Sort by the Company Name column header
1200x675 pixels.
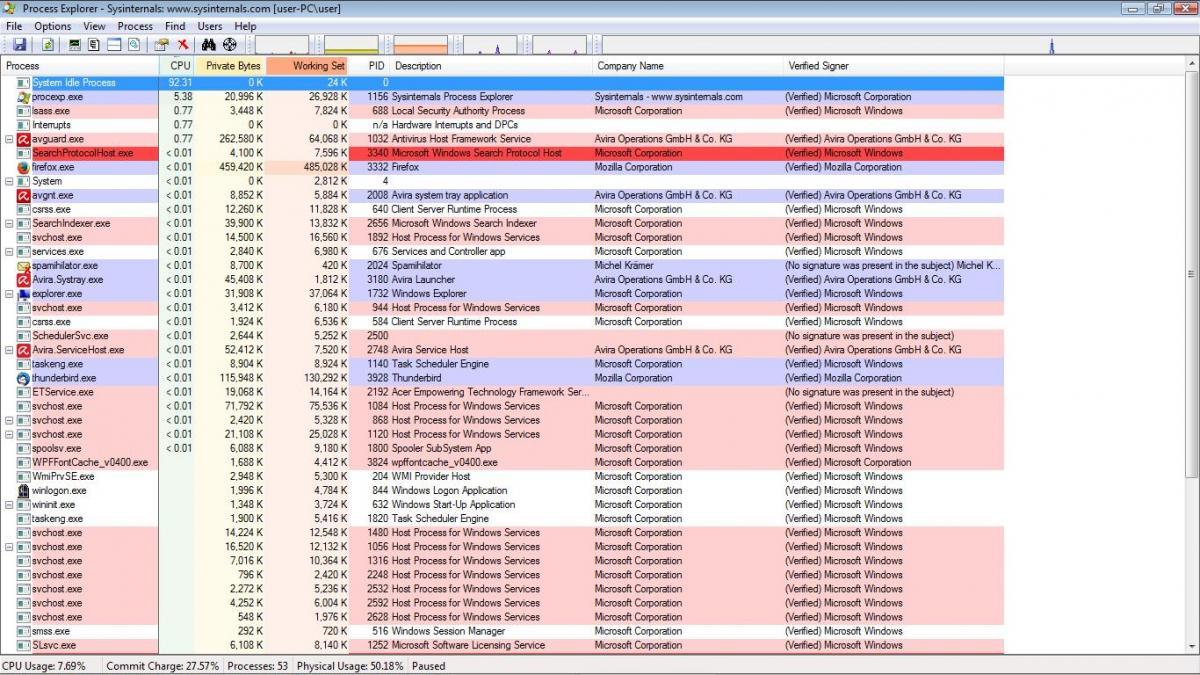point(687,66)
